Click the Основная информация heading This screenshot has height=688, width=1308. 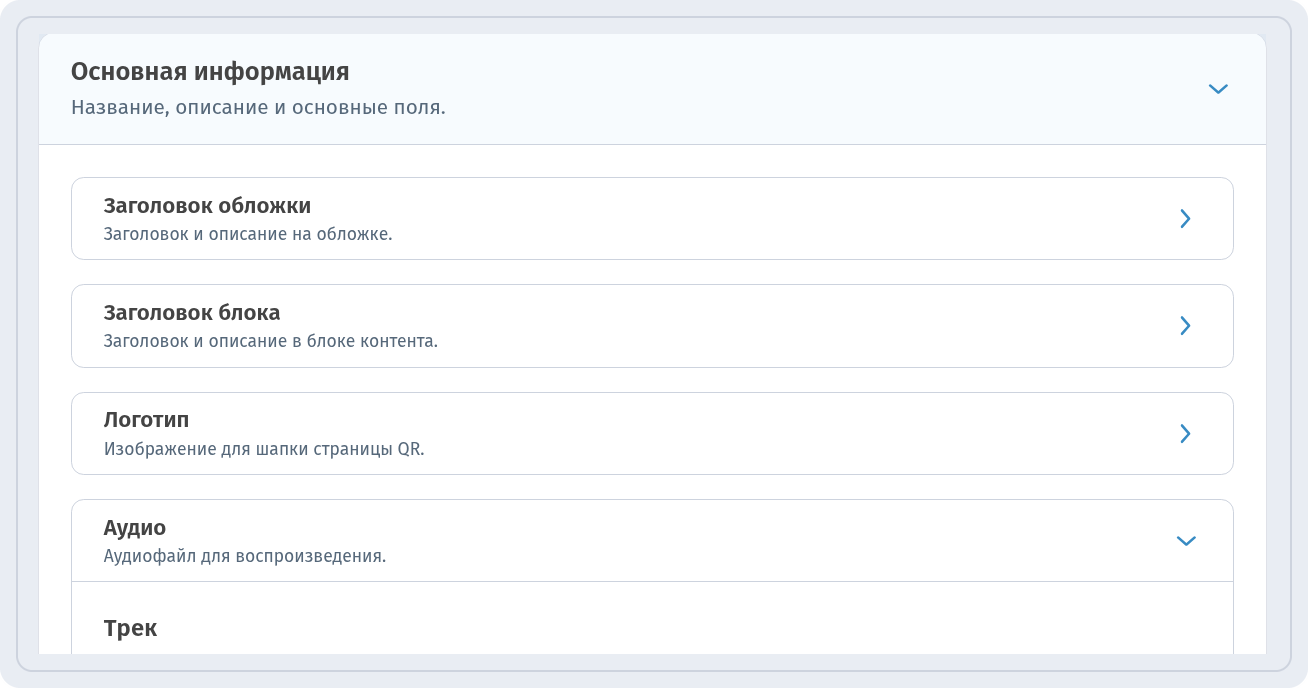click(x=210, y=72)
